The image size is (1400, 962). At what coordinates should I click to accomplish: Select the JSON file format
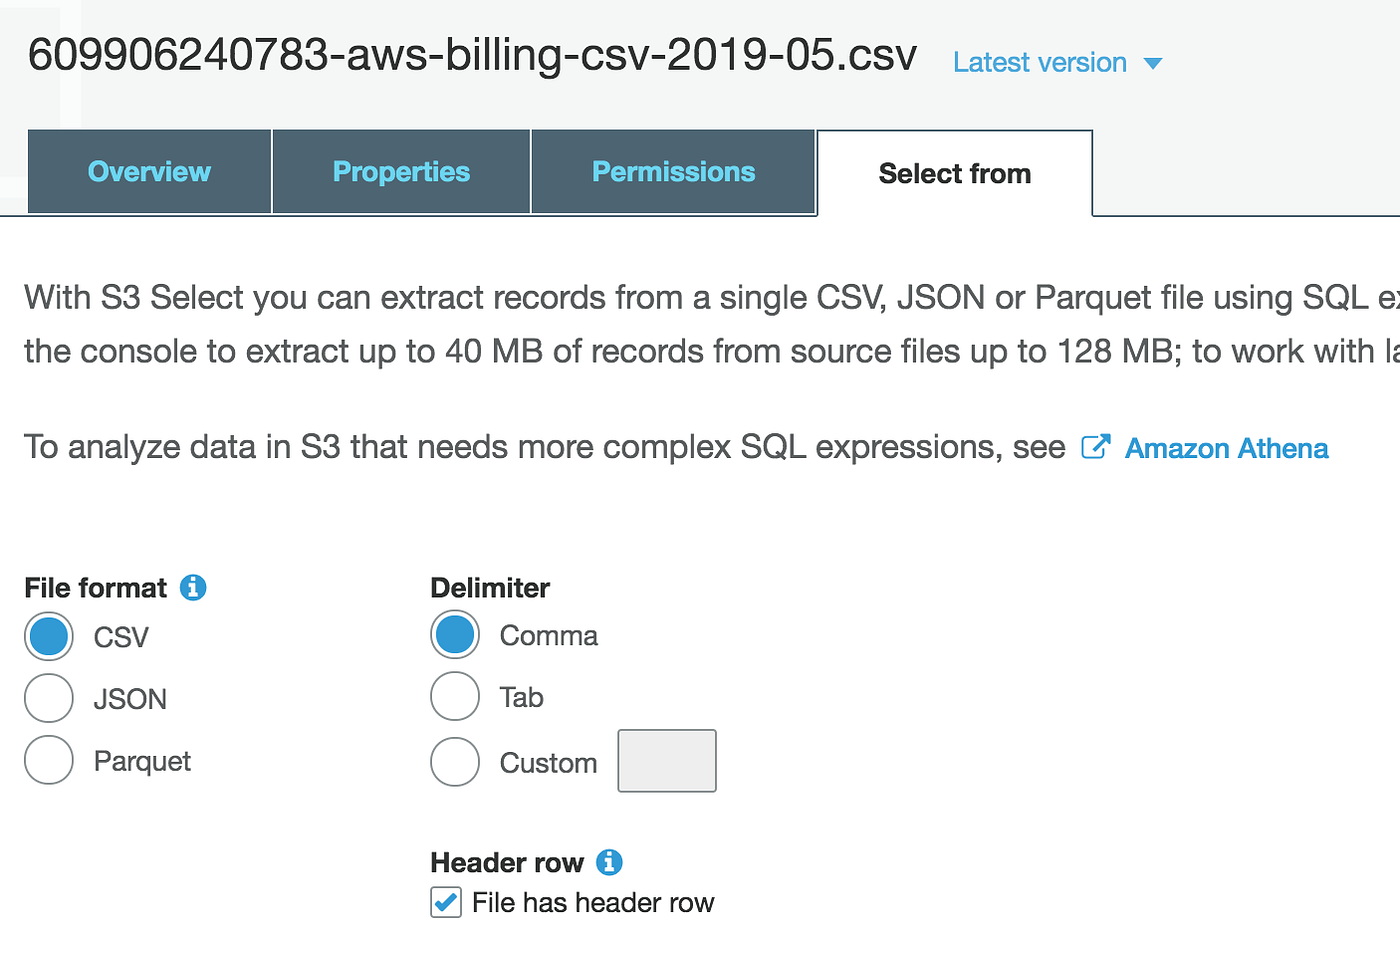(x=48, y=698)
